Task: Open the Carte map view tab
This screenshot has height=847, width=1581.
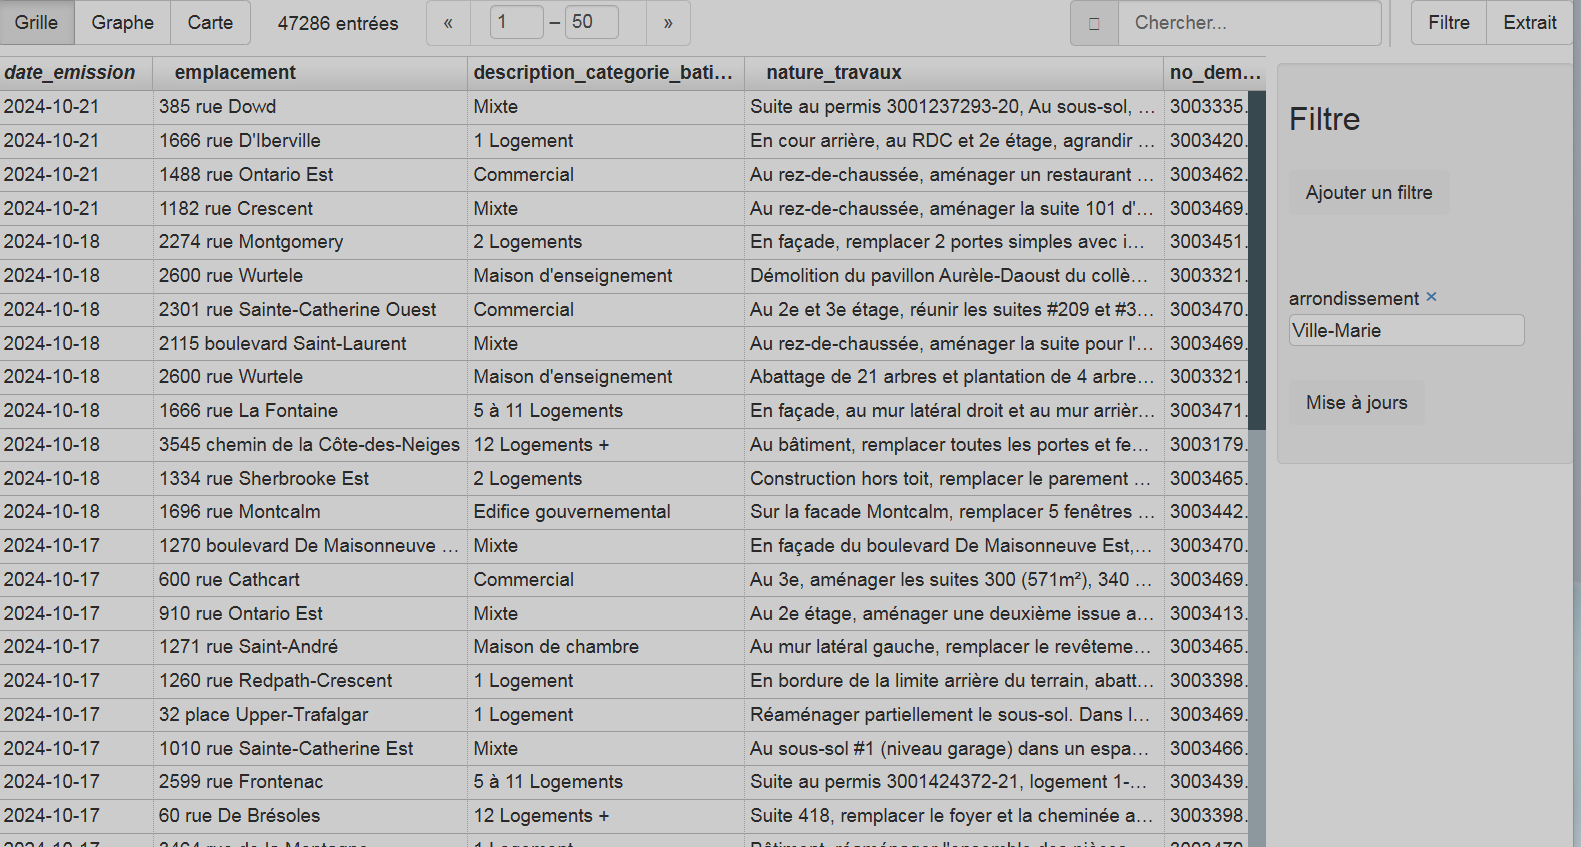Action: tap(210, 23)
